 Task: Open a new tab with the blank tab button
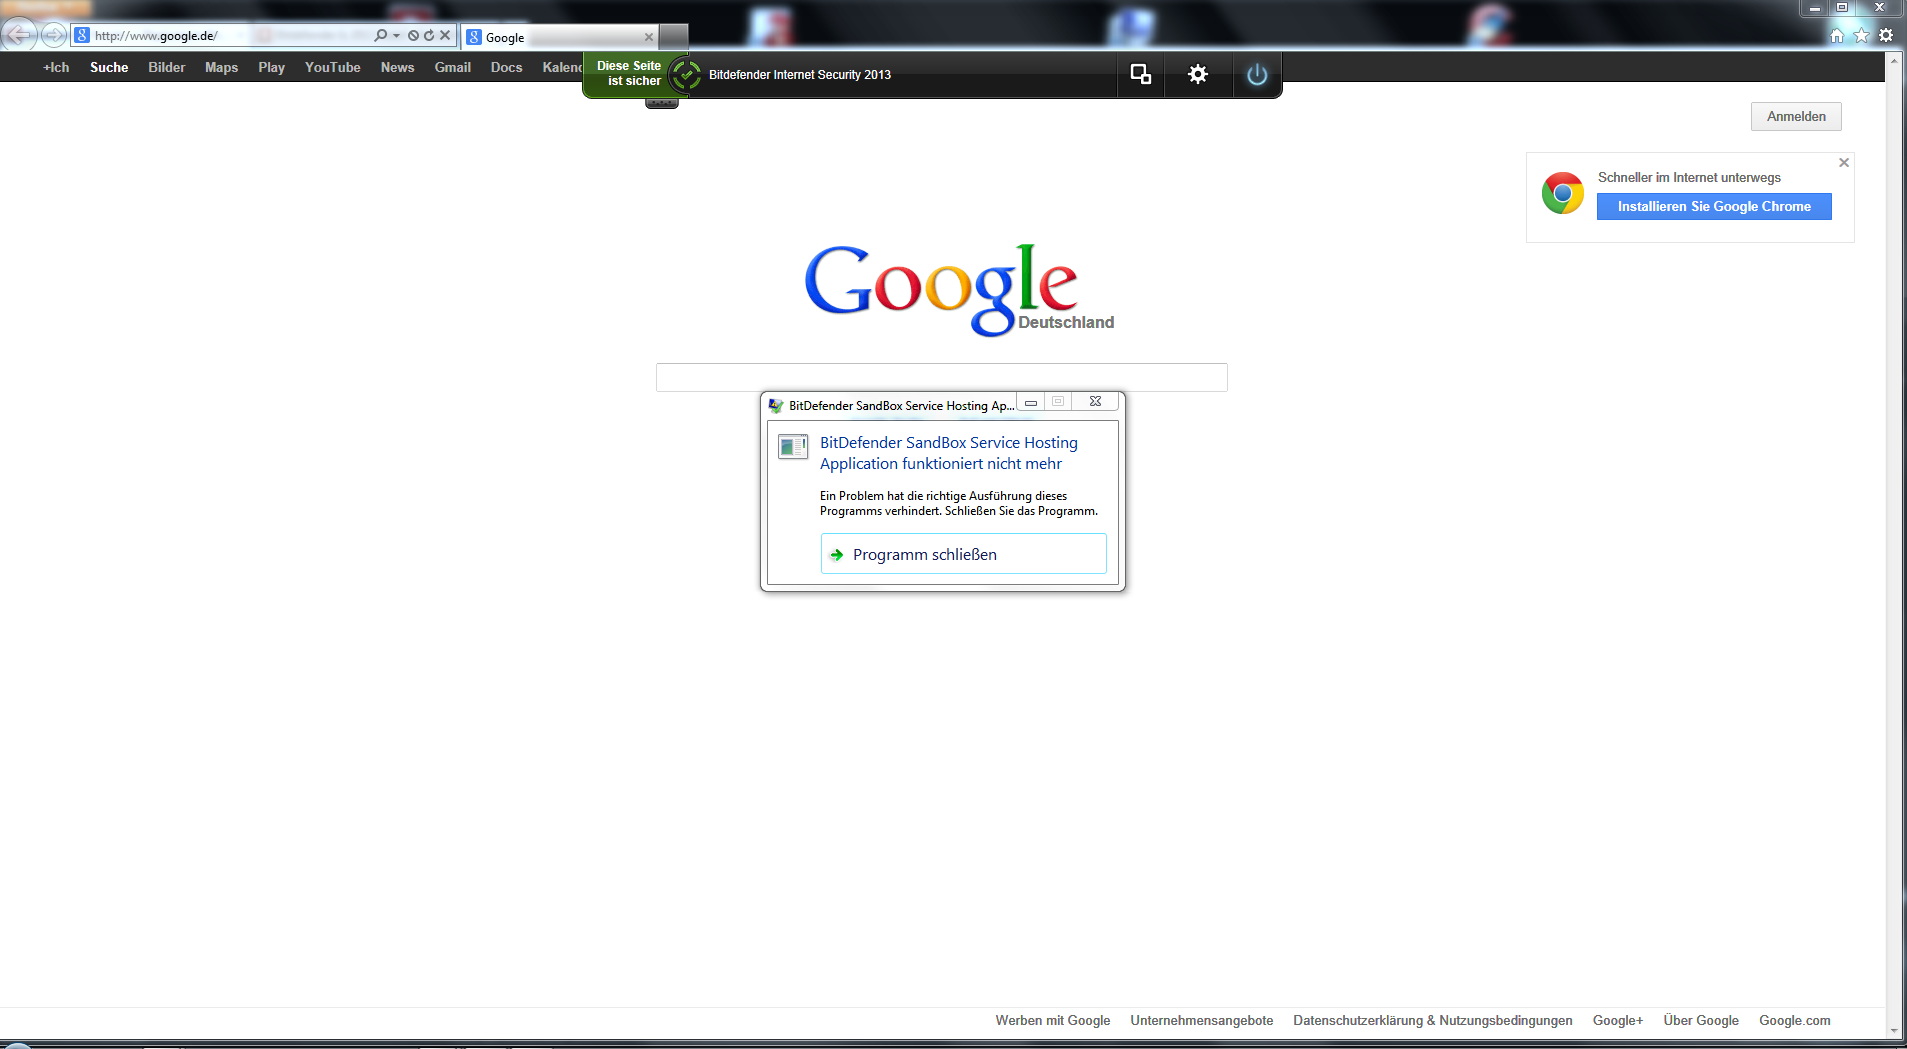pos(674,37)
